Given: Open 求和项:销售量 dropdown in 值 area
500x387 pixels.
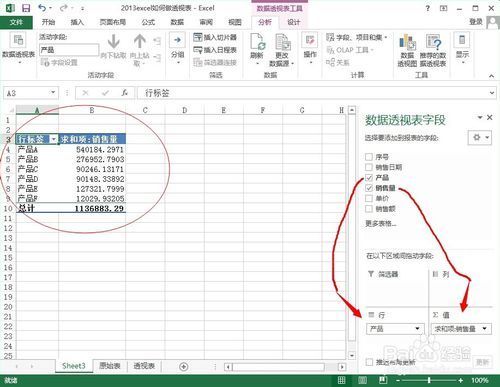Looking at the screenshot, I should coord(485,329).
